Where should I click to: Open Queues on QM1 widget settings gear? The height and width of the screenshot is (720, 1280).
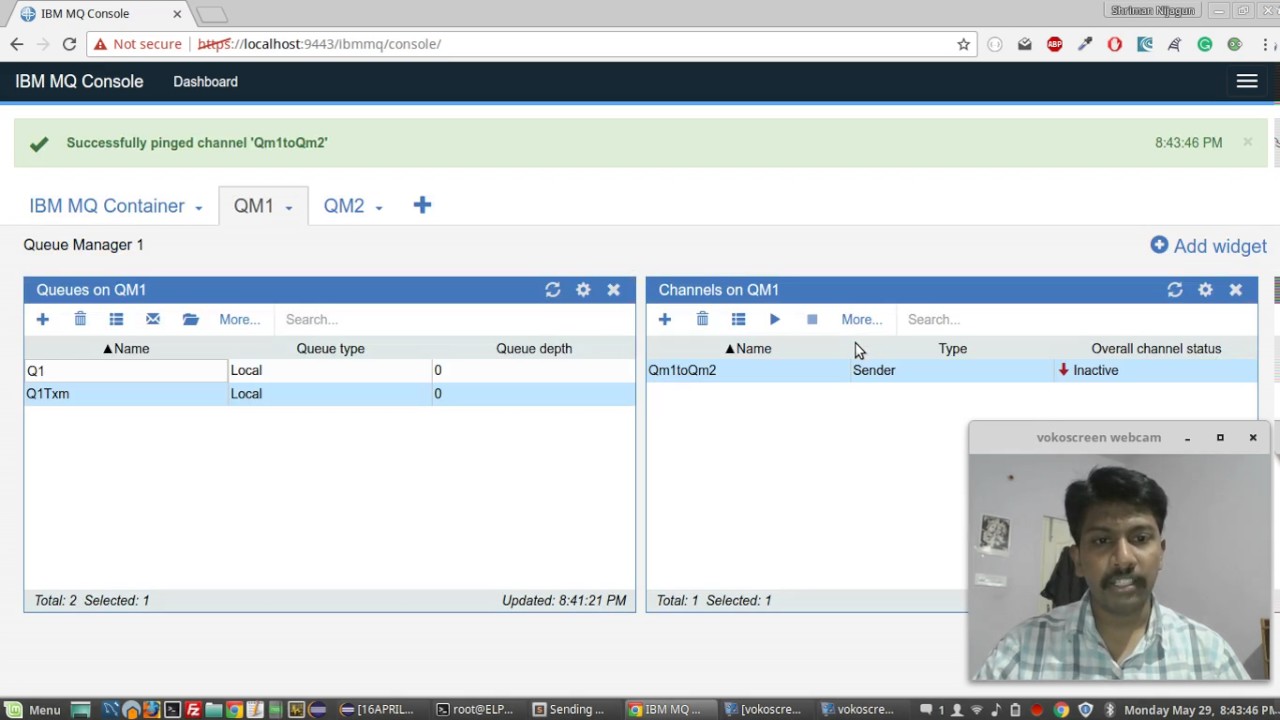click(583, 290)
